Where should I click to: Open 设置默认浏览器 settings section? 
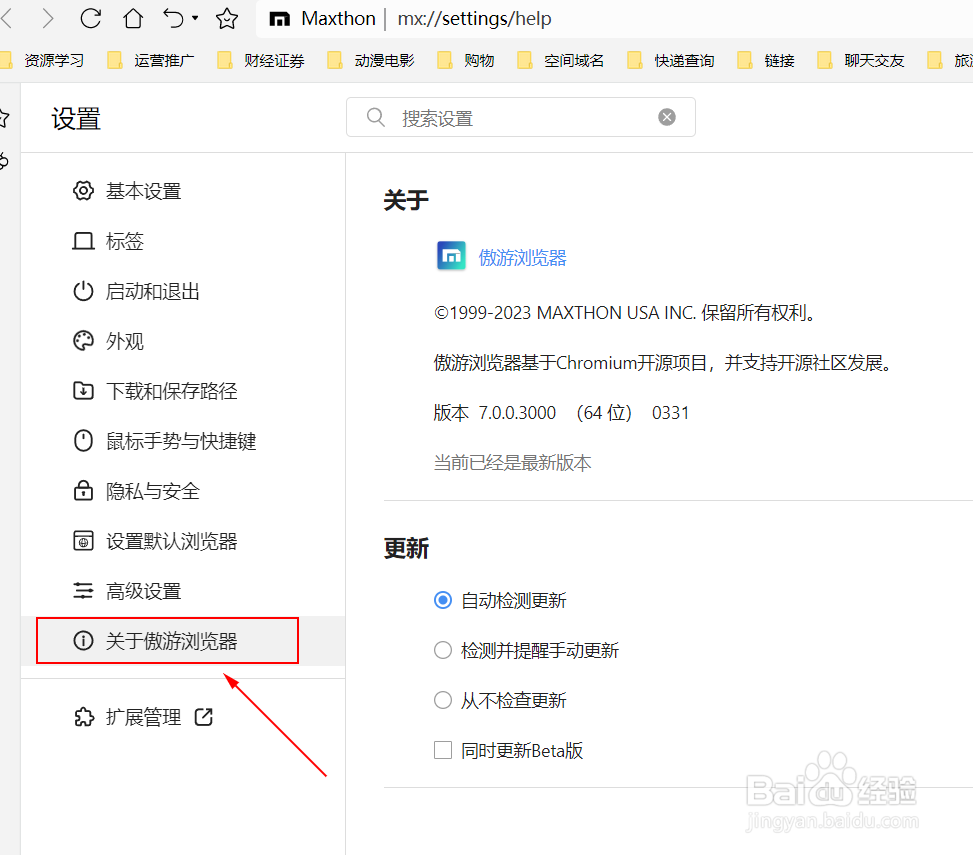click(x=172, y=541)
